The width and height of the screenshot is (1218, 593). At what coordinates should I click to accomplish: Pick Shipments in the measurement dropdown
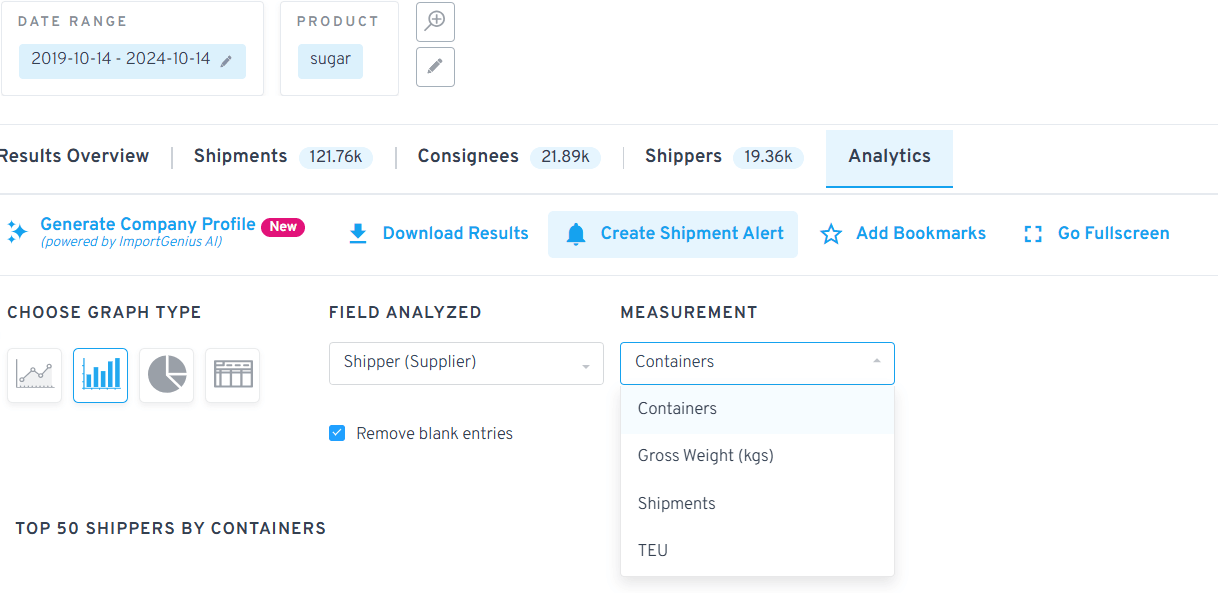pyautogui.click(x=677, y=504)
